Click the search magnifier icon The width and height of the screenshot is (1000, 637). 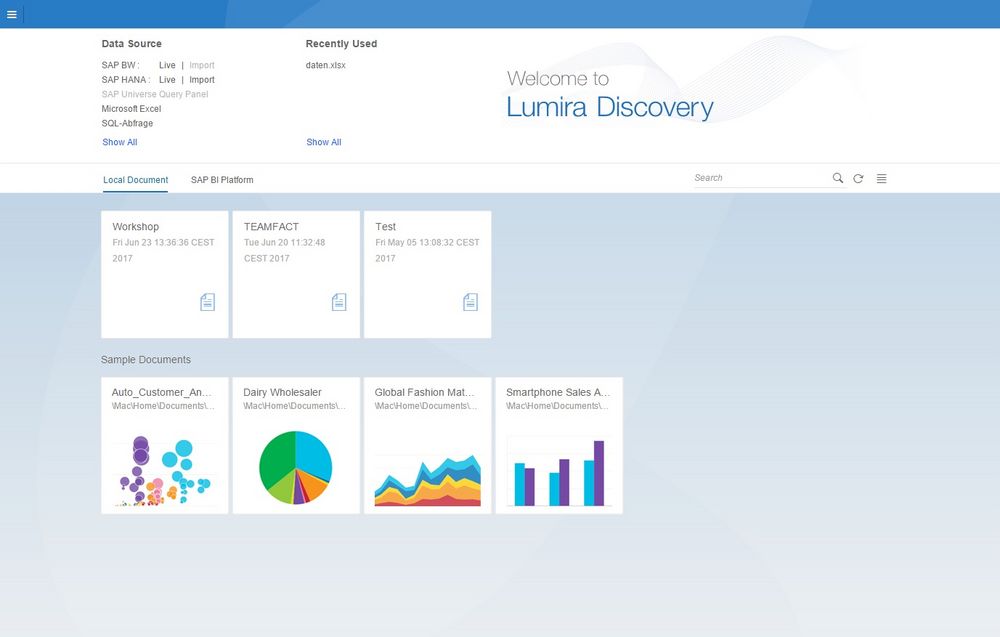tap(837, 178)
